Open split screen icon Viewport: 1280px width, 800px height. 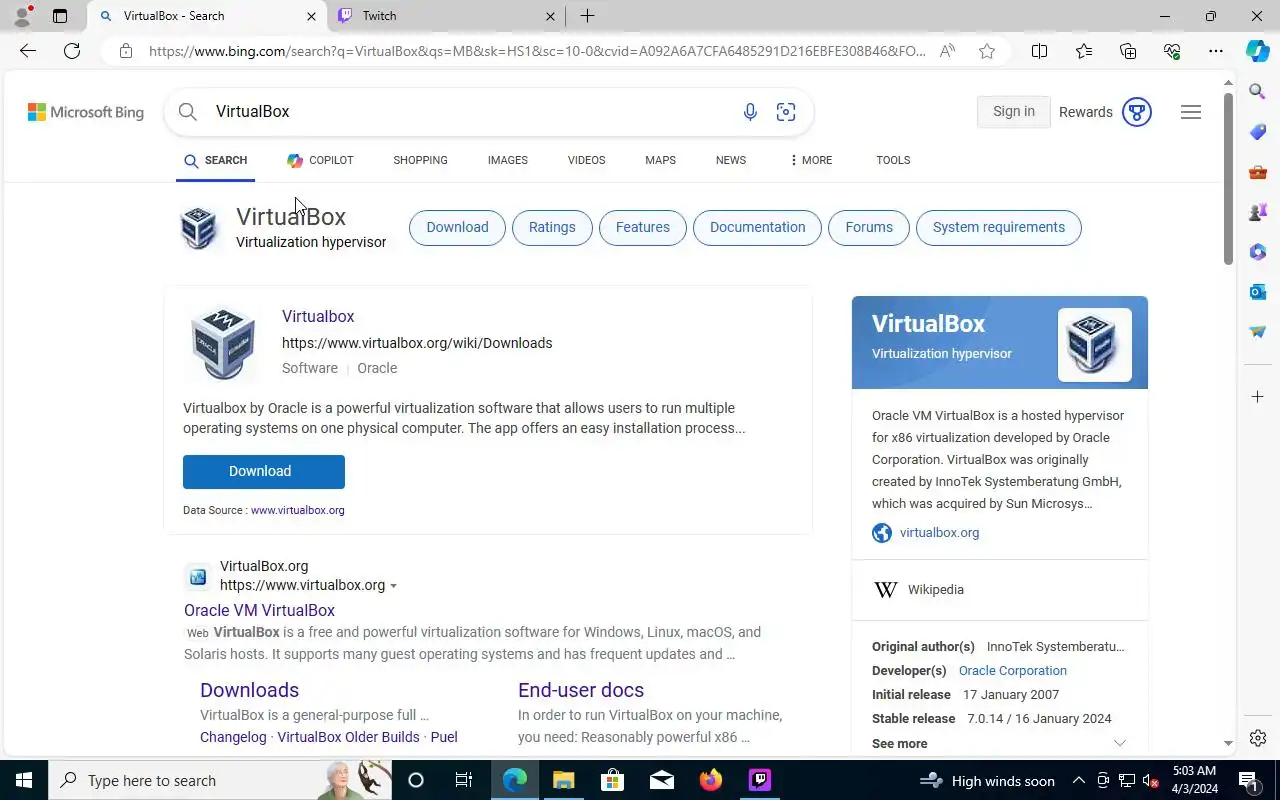coord(1039,51)
